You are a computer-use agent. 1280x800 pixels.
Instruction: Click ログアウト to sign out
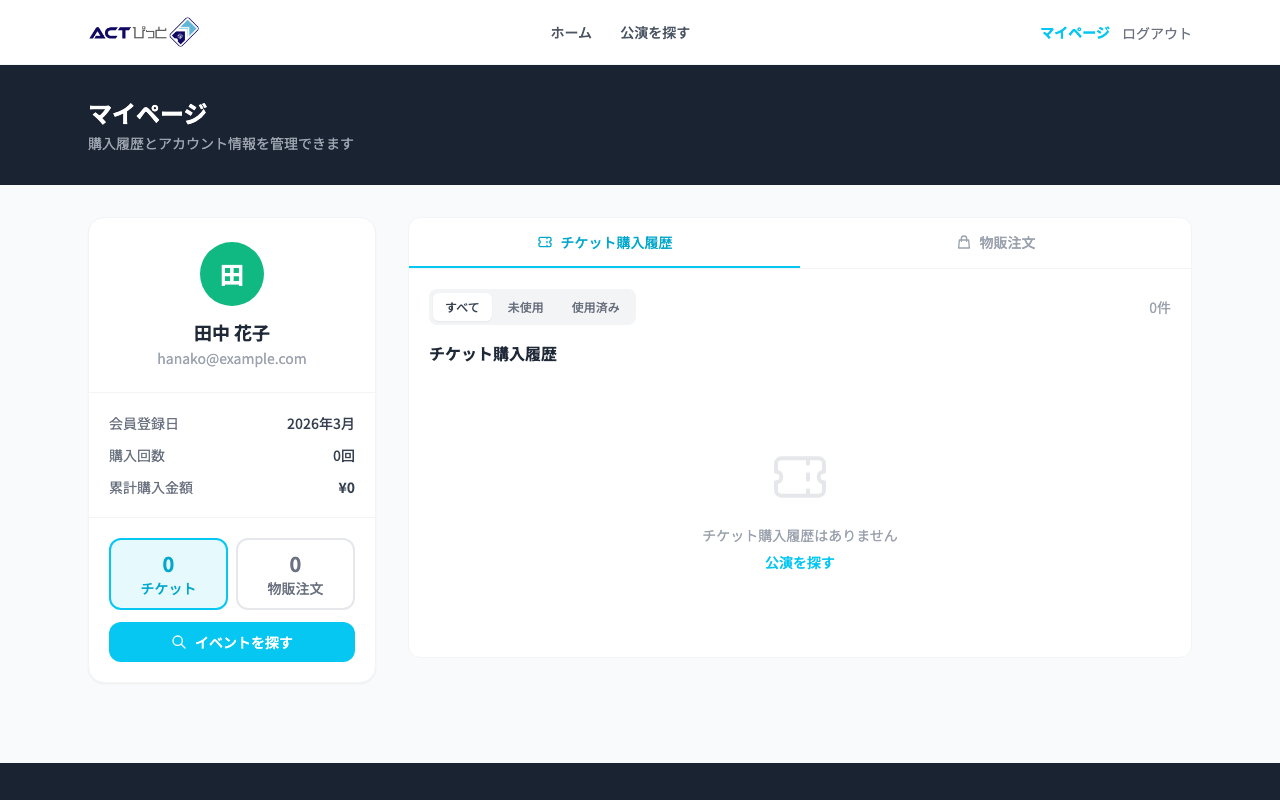coord(1156,32)
